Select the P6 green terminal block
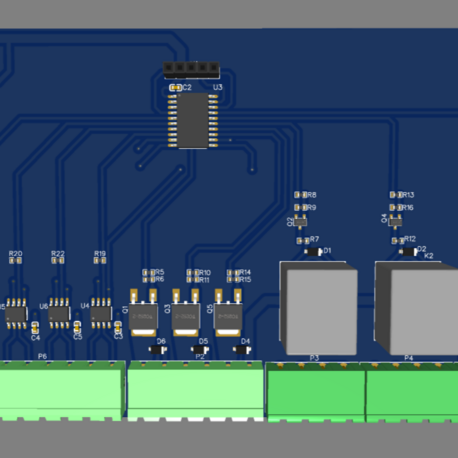 (63, 391)
